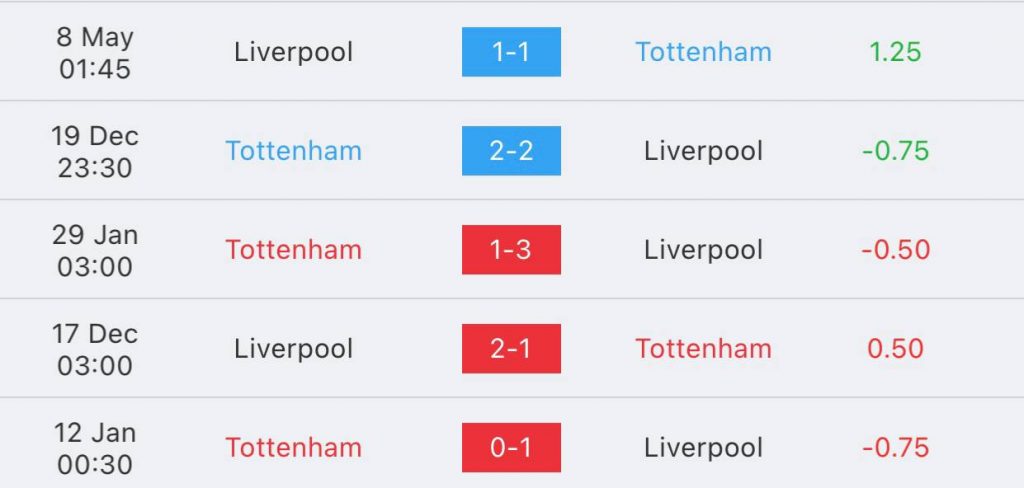1024x488 pixels.
Task: Select the red 0.50 handicap value
Action: click(x=895, y=349)
